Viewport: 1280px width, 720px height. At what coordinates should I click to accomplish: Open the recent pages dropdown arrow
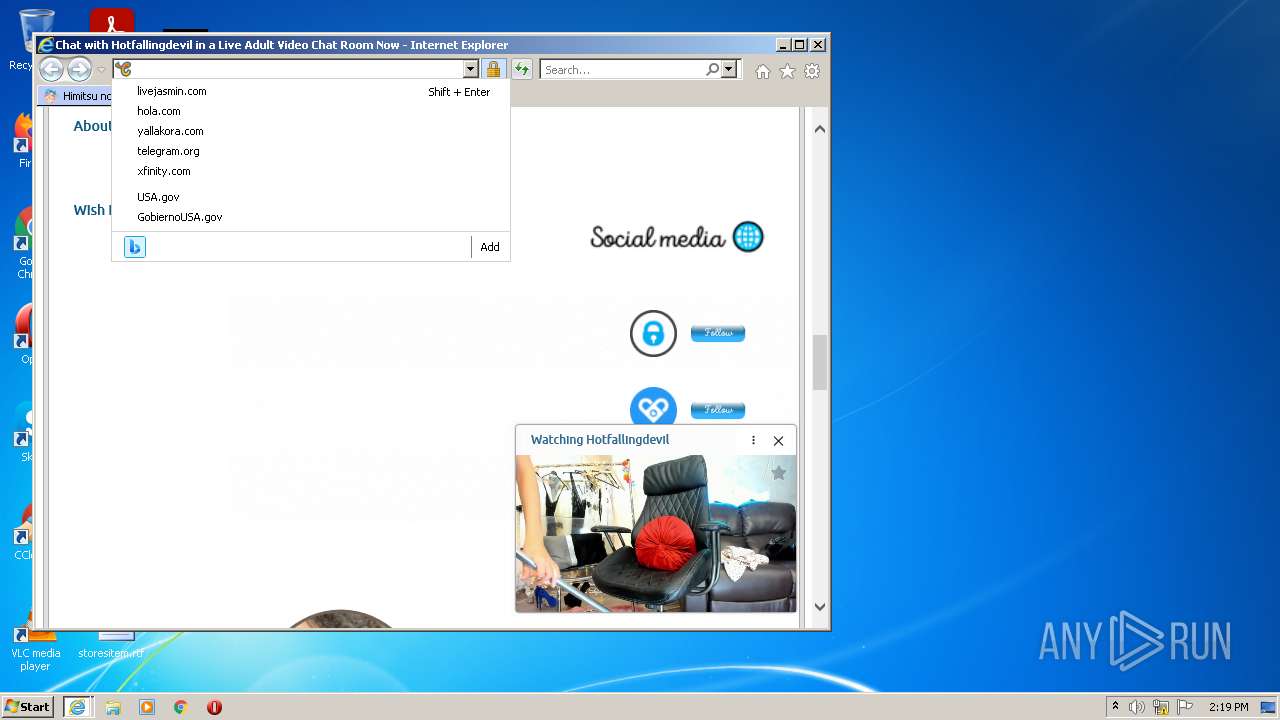[x=101, y=70]
